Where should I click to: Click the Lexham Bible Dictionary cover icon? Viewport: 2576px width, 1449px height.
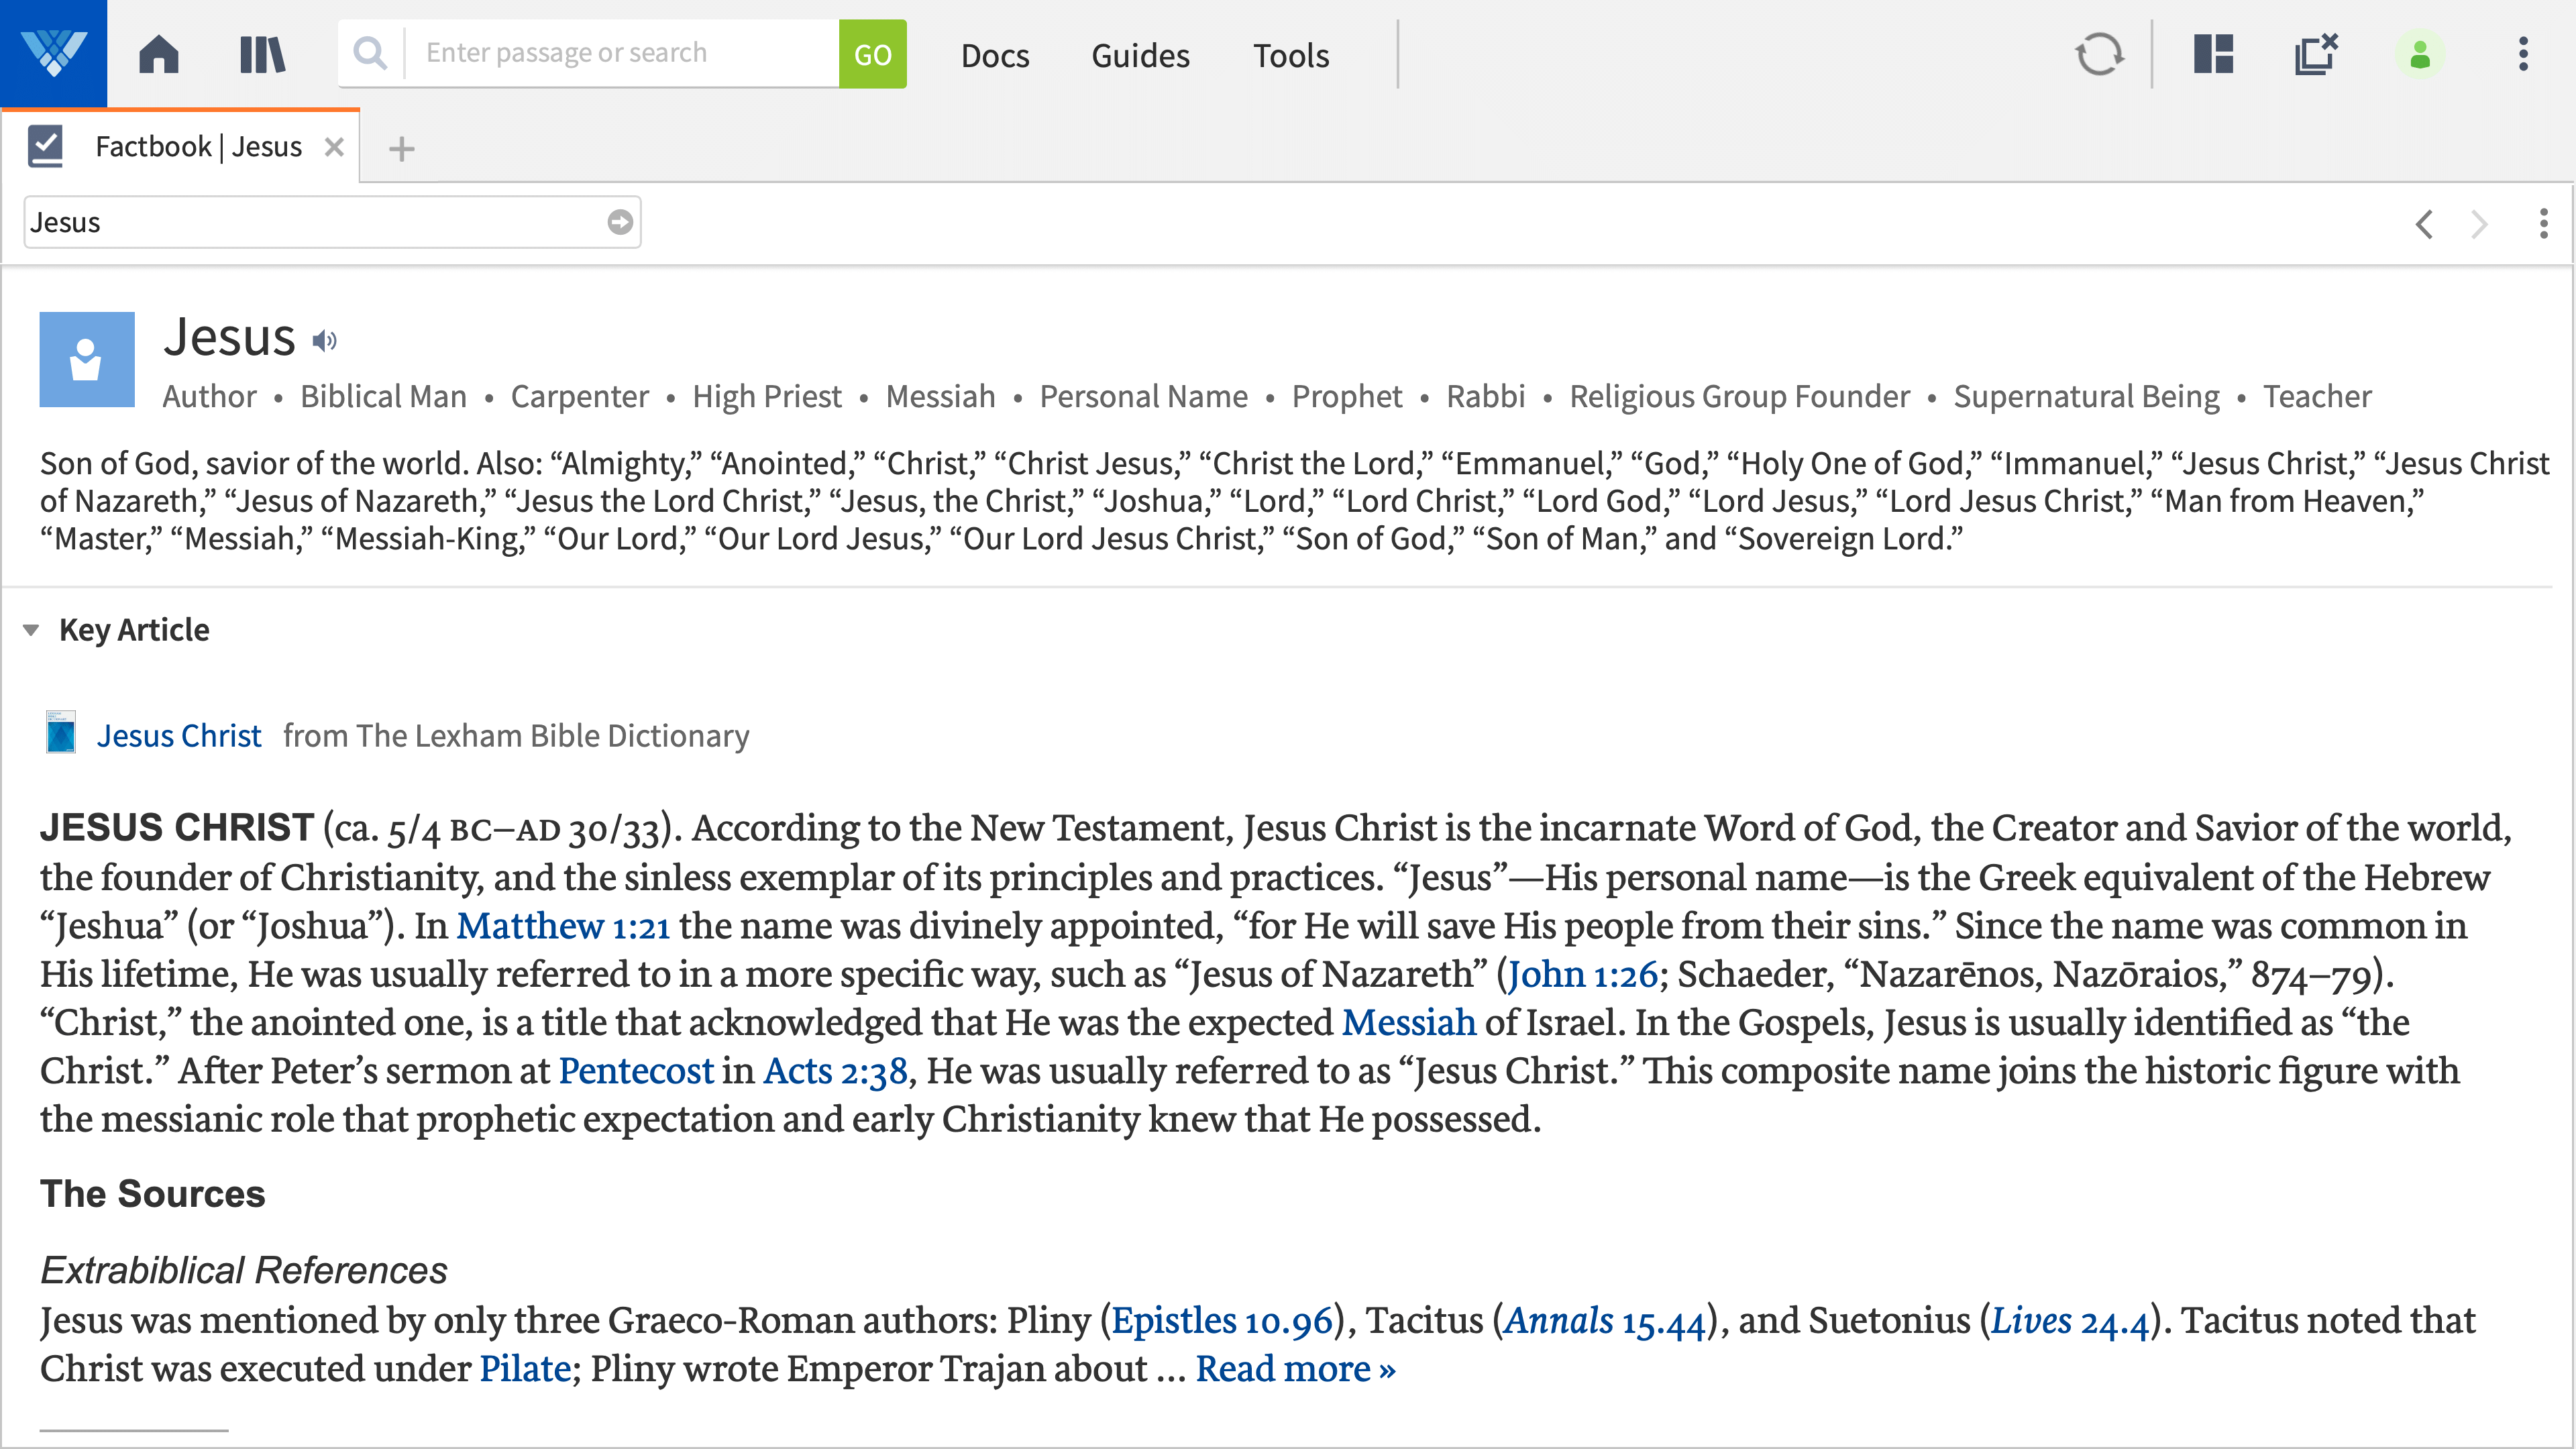pos(61,732)
